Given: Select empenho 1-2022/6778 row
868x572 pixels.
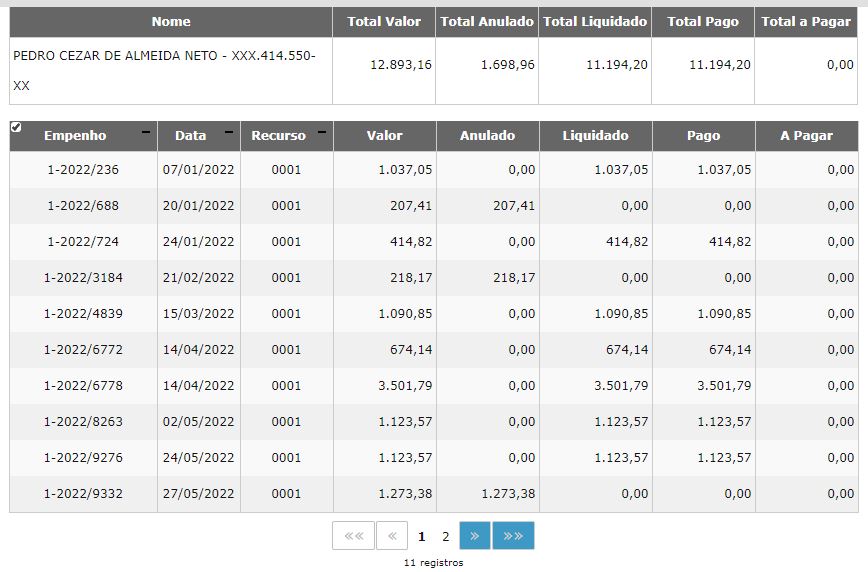Looking at the screenshot, I should point(433,385).
